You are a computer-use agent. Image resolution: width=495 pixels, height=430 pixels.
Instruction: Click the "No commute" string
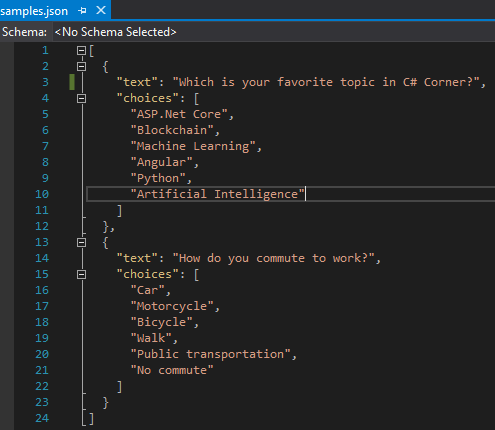tap(172, 370)
